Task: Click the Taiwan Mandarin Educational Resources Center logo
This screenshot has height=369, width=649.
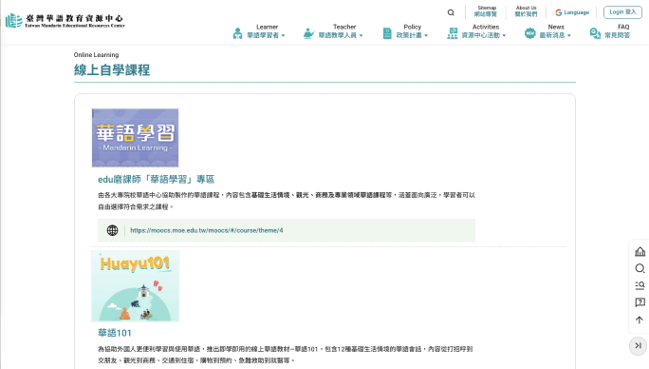Action: [x=65, y=20]
